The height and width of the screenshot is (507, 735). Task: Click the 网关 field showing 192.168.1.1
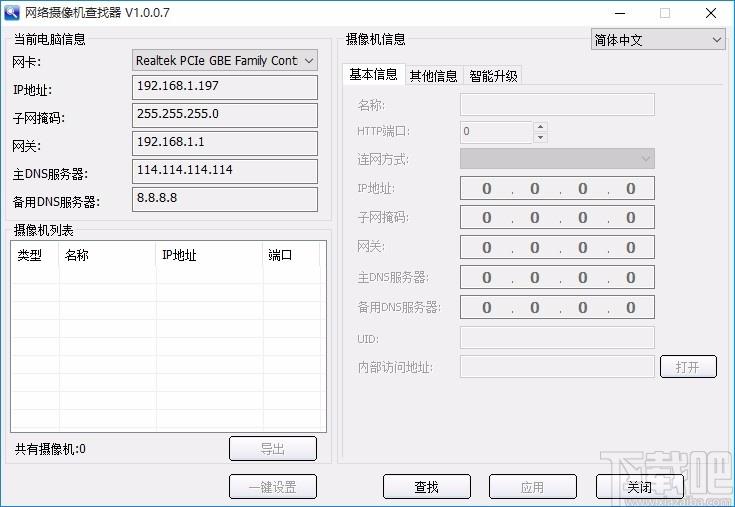[225, 143]
